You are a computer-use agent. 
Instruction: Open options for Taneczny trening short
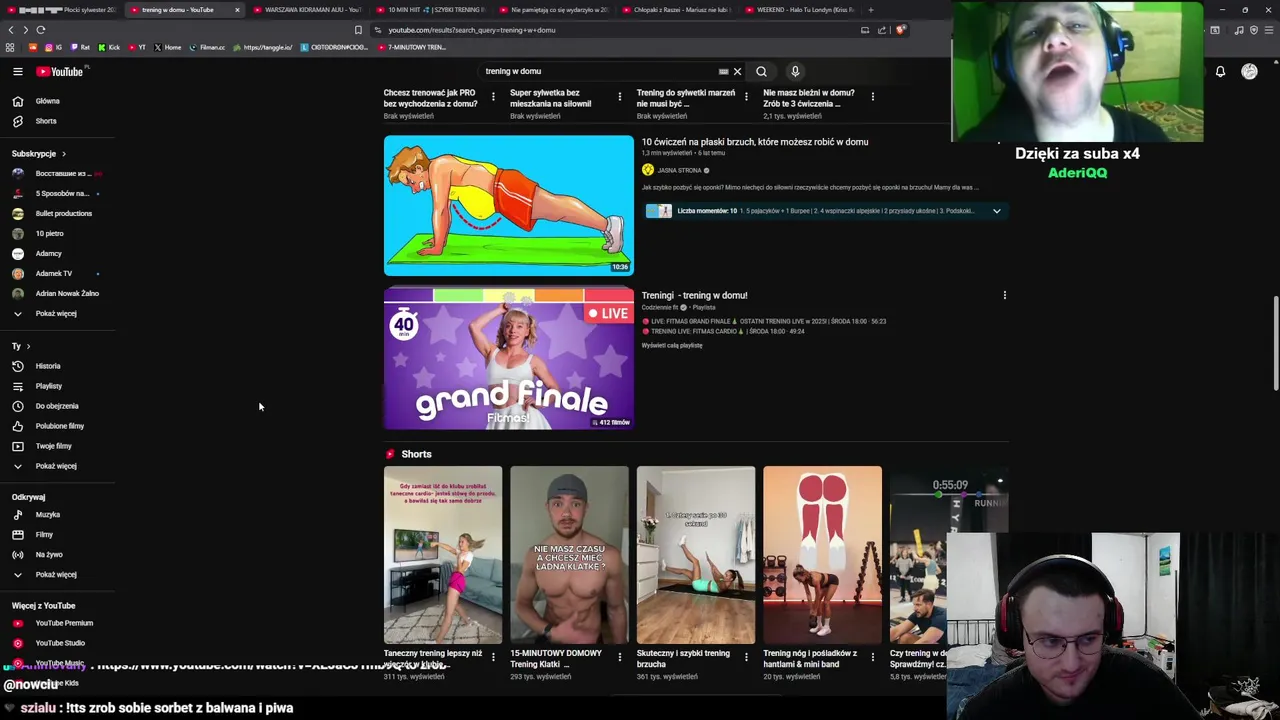coord(492,657)
